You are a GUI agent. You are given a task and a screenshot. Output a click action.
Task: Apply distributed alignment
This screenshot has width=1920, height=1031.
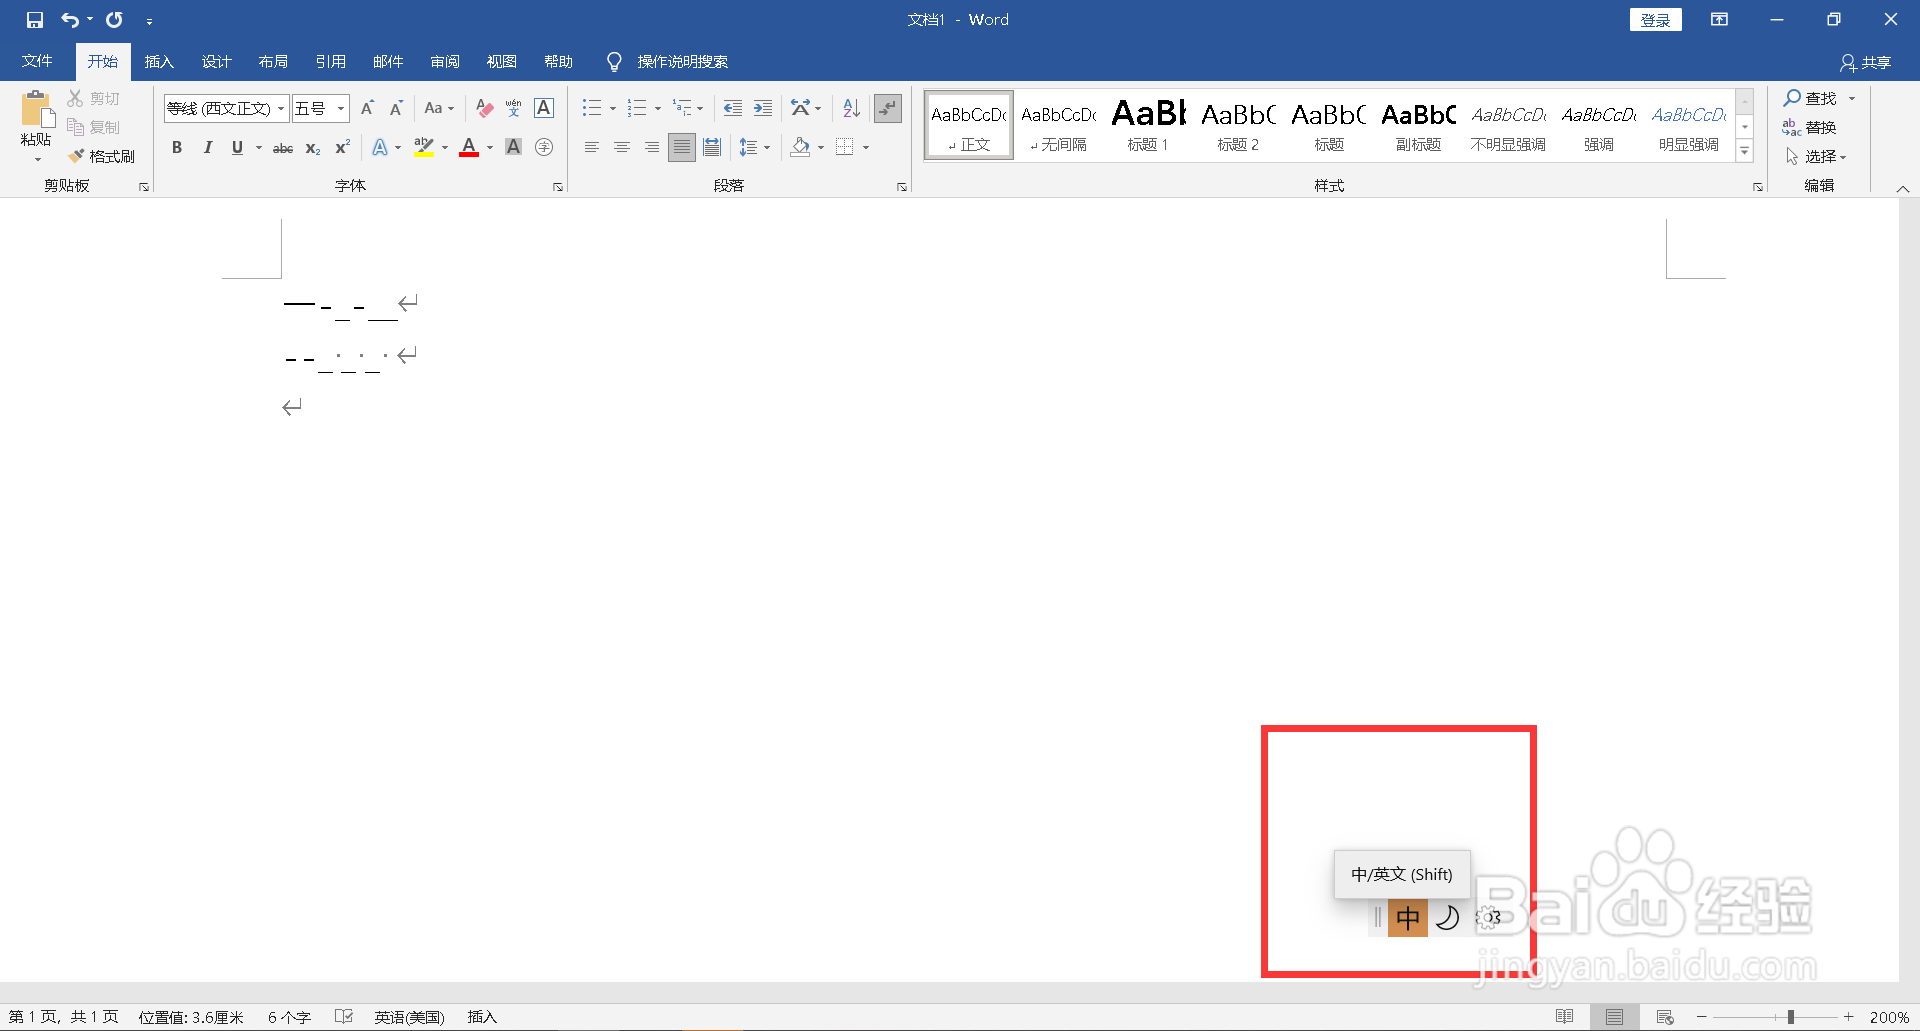click(x=712, y=148)
